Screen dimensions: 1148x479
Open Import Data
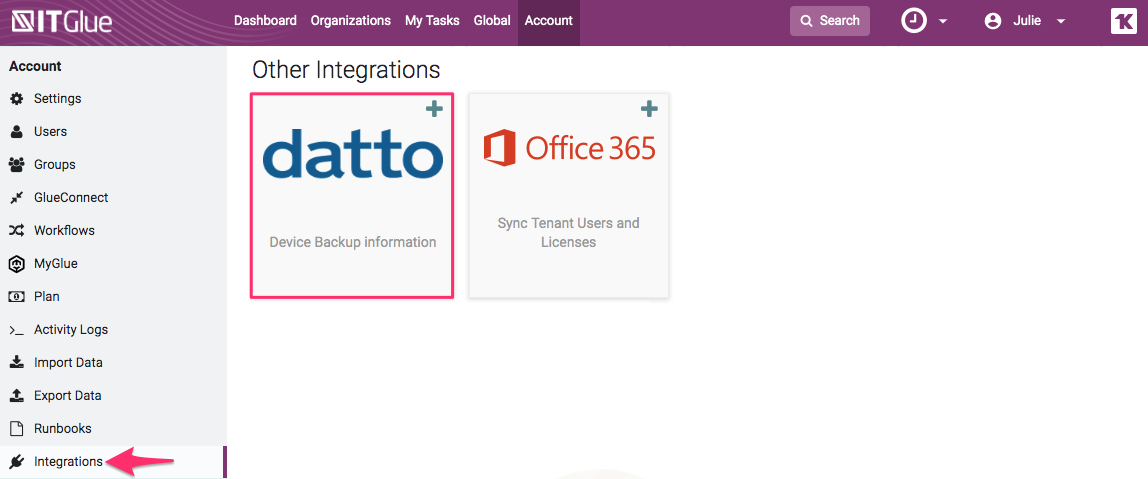click(x=68, y=363)
